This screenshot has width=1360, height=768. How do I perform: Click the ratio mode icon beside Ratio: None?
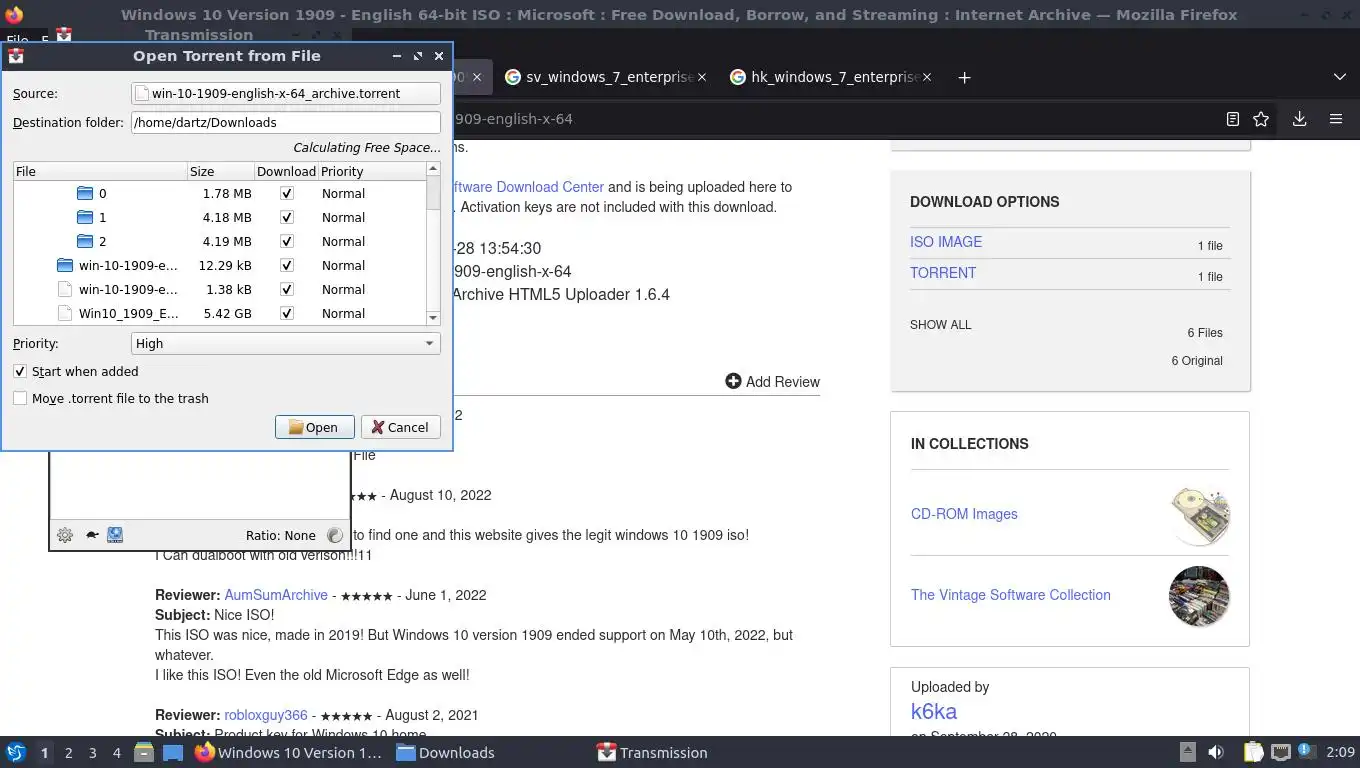[x=334, y=535]
